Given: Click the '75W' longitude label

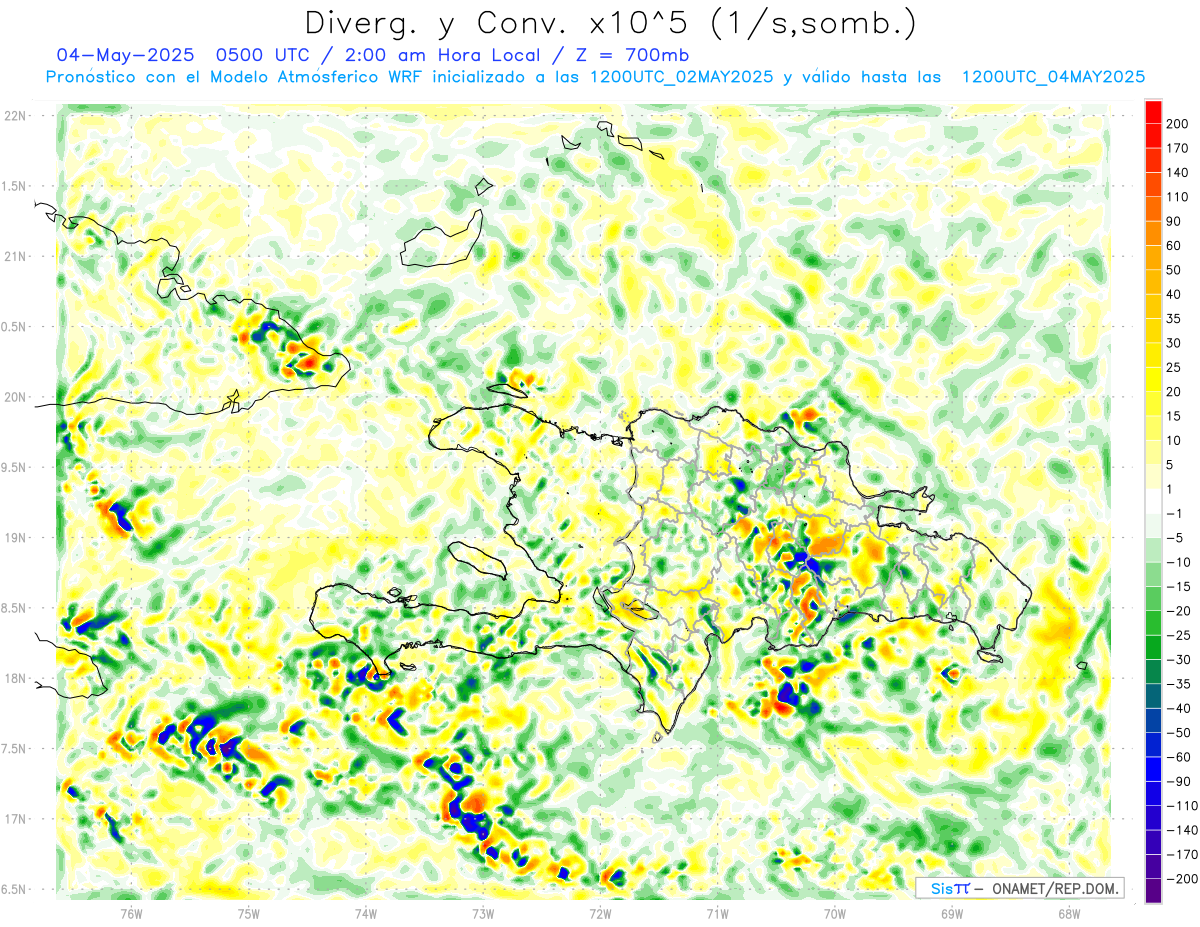Looking at the screenshot, I should (249, 913).
